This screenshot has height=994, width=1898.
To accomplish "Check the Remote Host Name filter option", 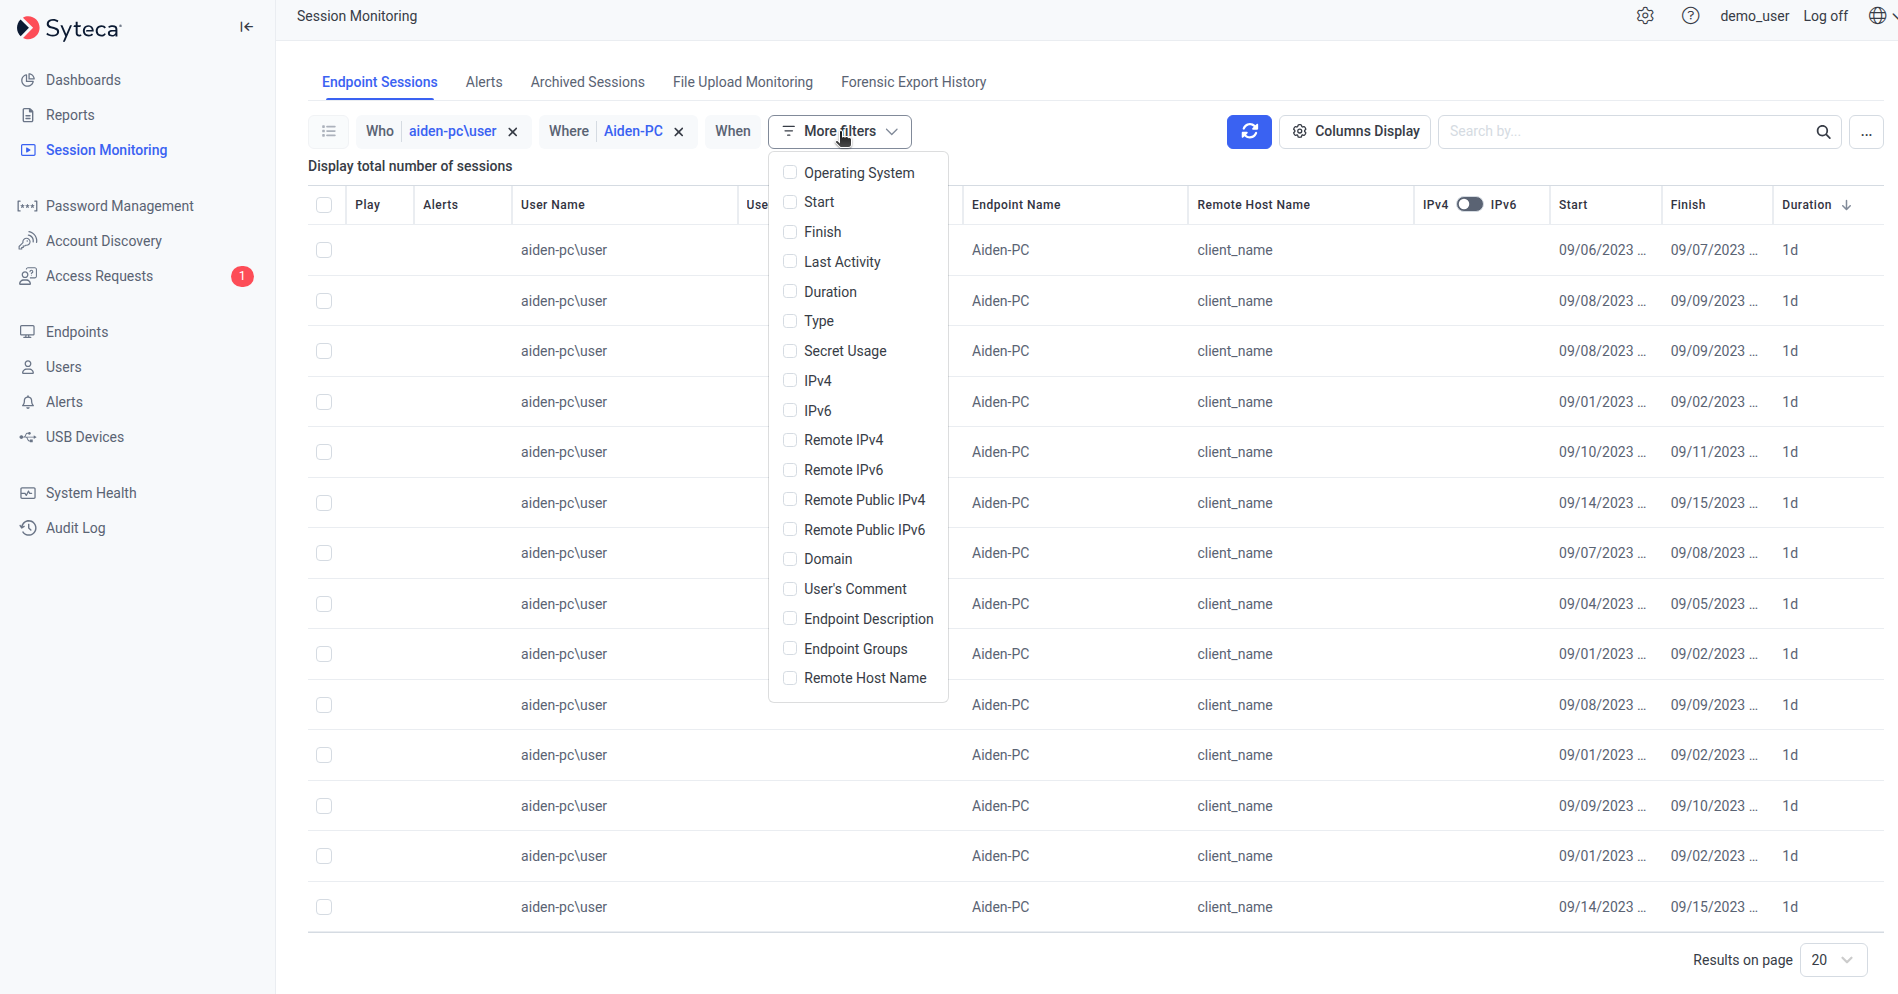I will tap(790, 678).
